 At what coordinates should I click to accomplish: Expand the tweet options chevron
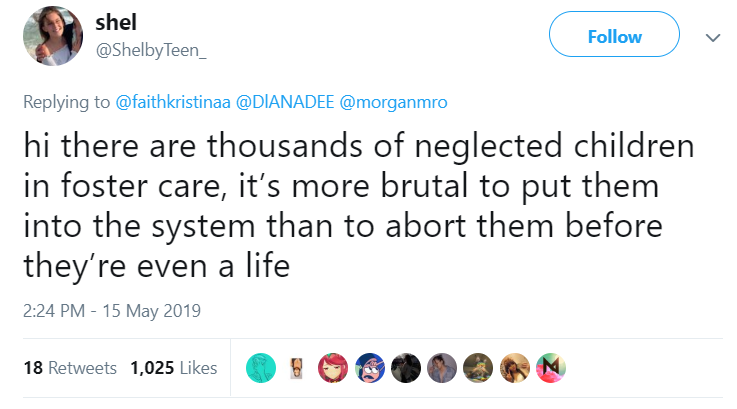click(x=712, y=38)
